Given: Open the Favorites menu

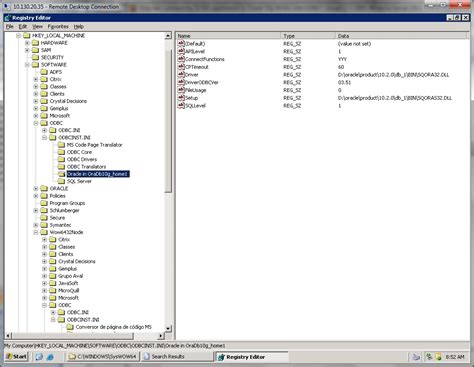Looking at the screenshot, I should pyautogui.click(x=58, y=26).
